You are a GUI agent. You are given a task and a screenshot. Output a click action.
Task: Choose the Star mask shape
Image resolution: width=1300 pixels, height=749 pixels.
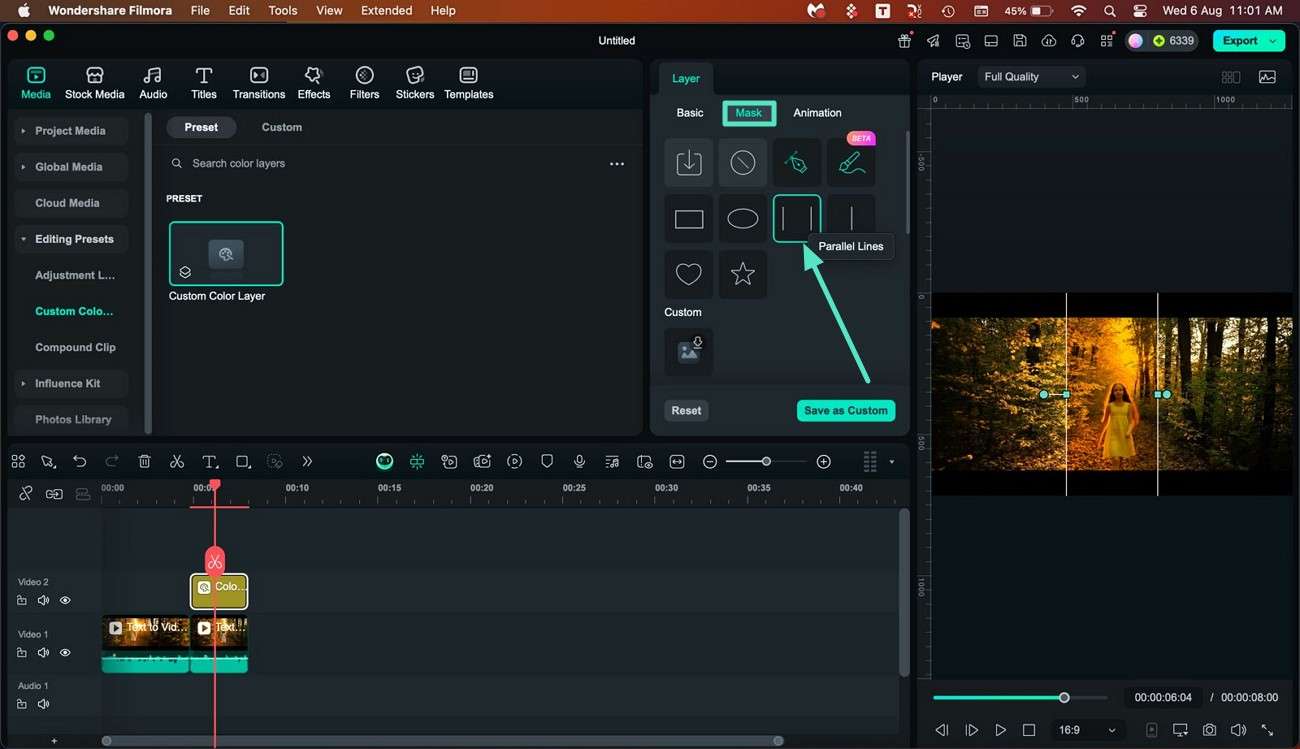point(743,274)
